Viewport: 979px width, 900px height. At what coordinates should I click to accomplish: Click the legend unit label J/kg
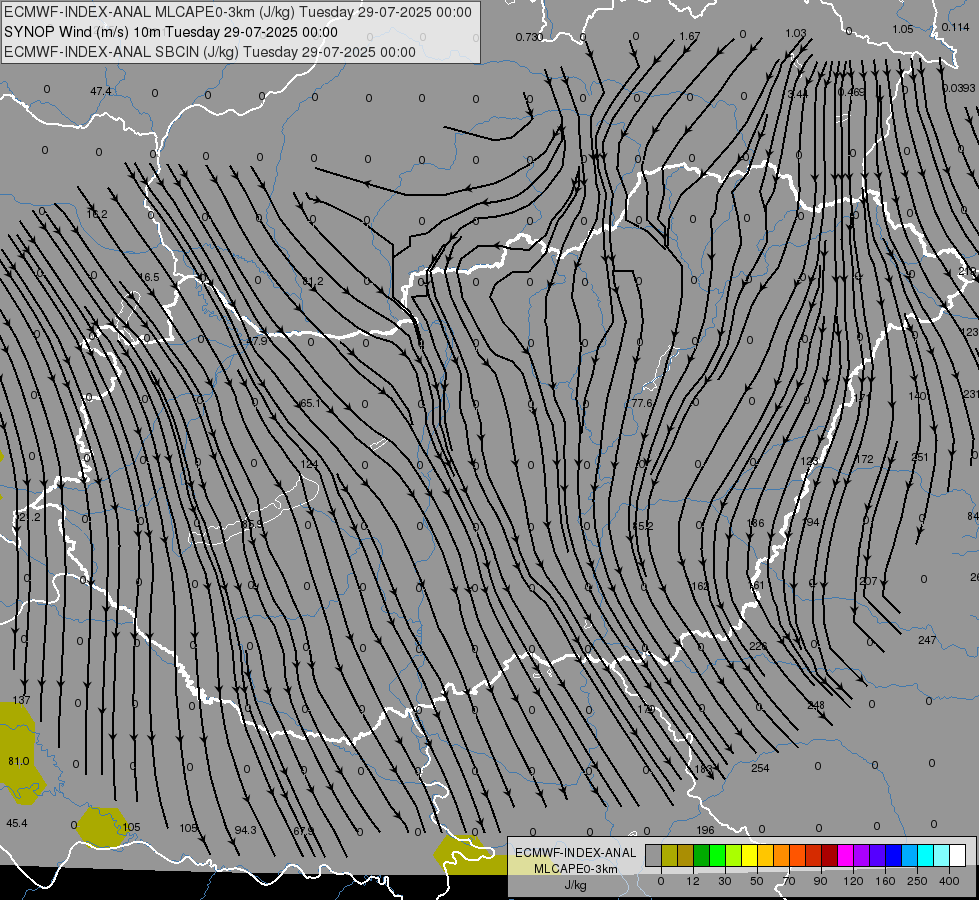(x=576, y=885)
